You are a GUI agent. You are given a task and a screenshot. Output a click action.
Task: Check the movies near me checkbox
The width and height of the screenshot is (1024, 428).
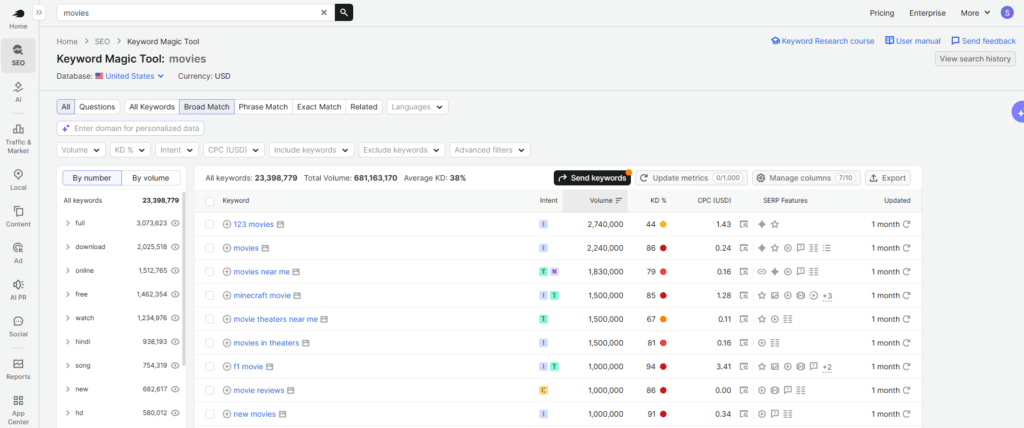point(210,272)
